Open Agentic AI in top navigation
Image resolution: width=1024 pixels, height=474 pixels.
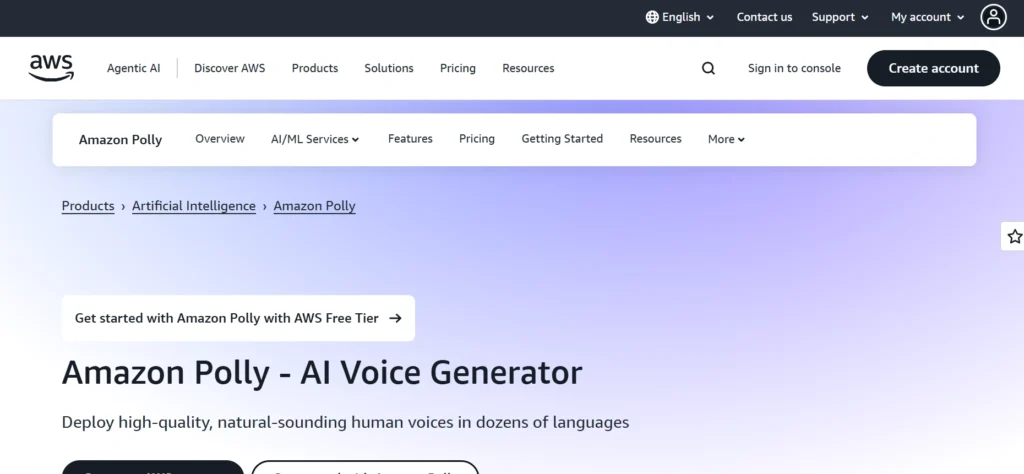(133, 69)
